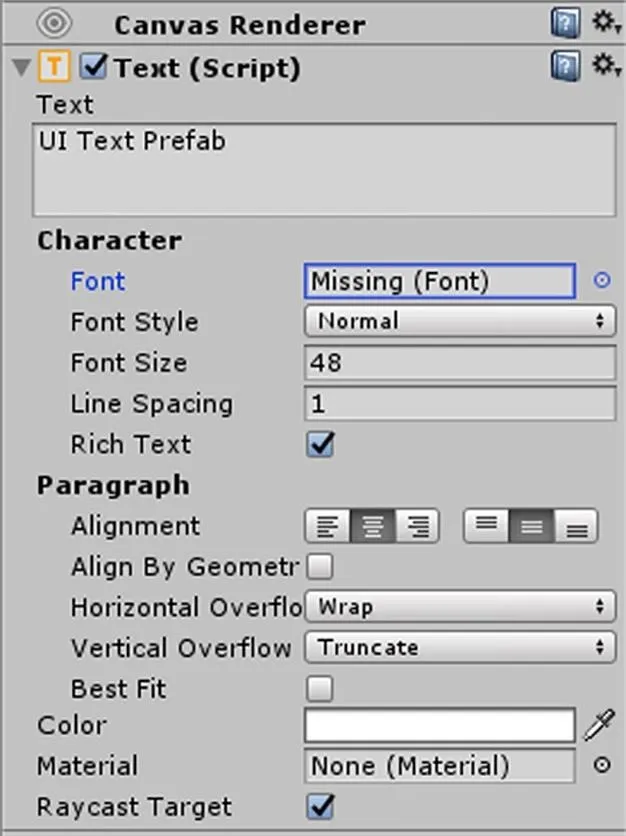Screen dimensions: 626x836
Task: Open the Horizontal Overflow dropdown
Action: 460,607
